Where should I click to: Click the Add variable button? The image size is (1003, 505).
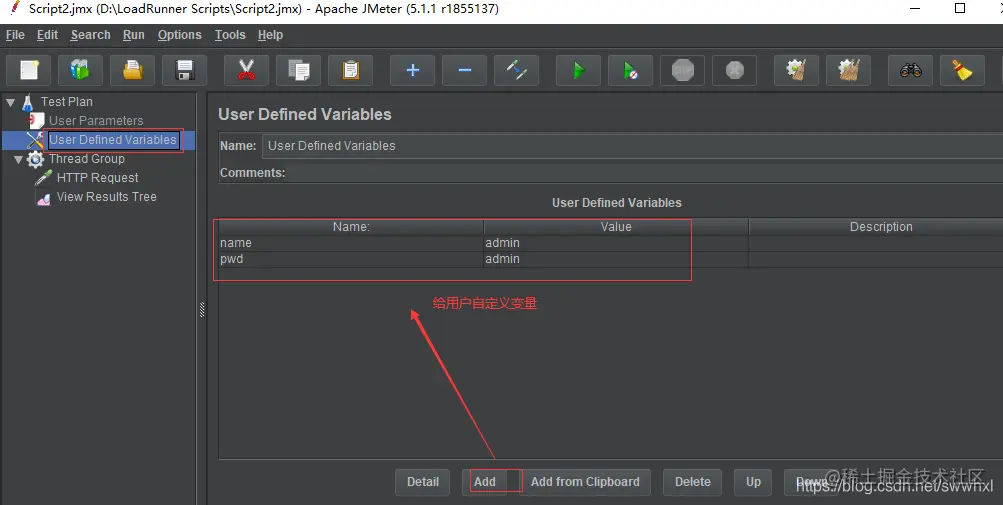click(x=485, y=482)
